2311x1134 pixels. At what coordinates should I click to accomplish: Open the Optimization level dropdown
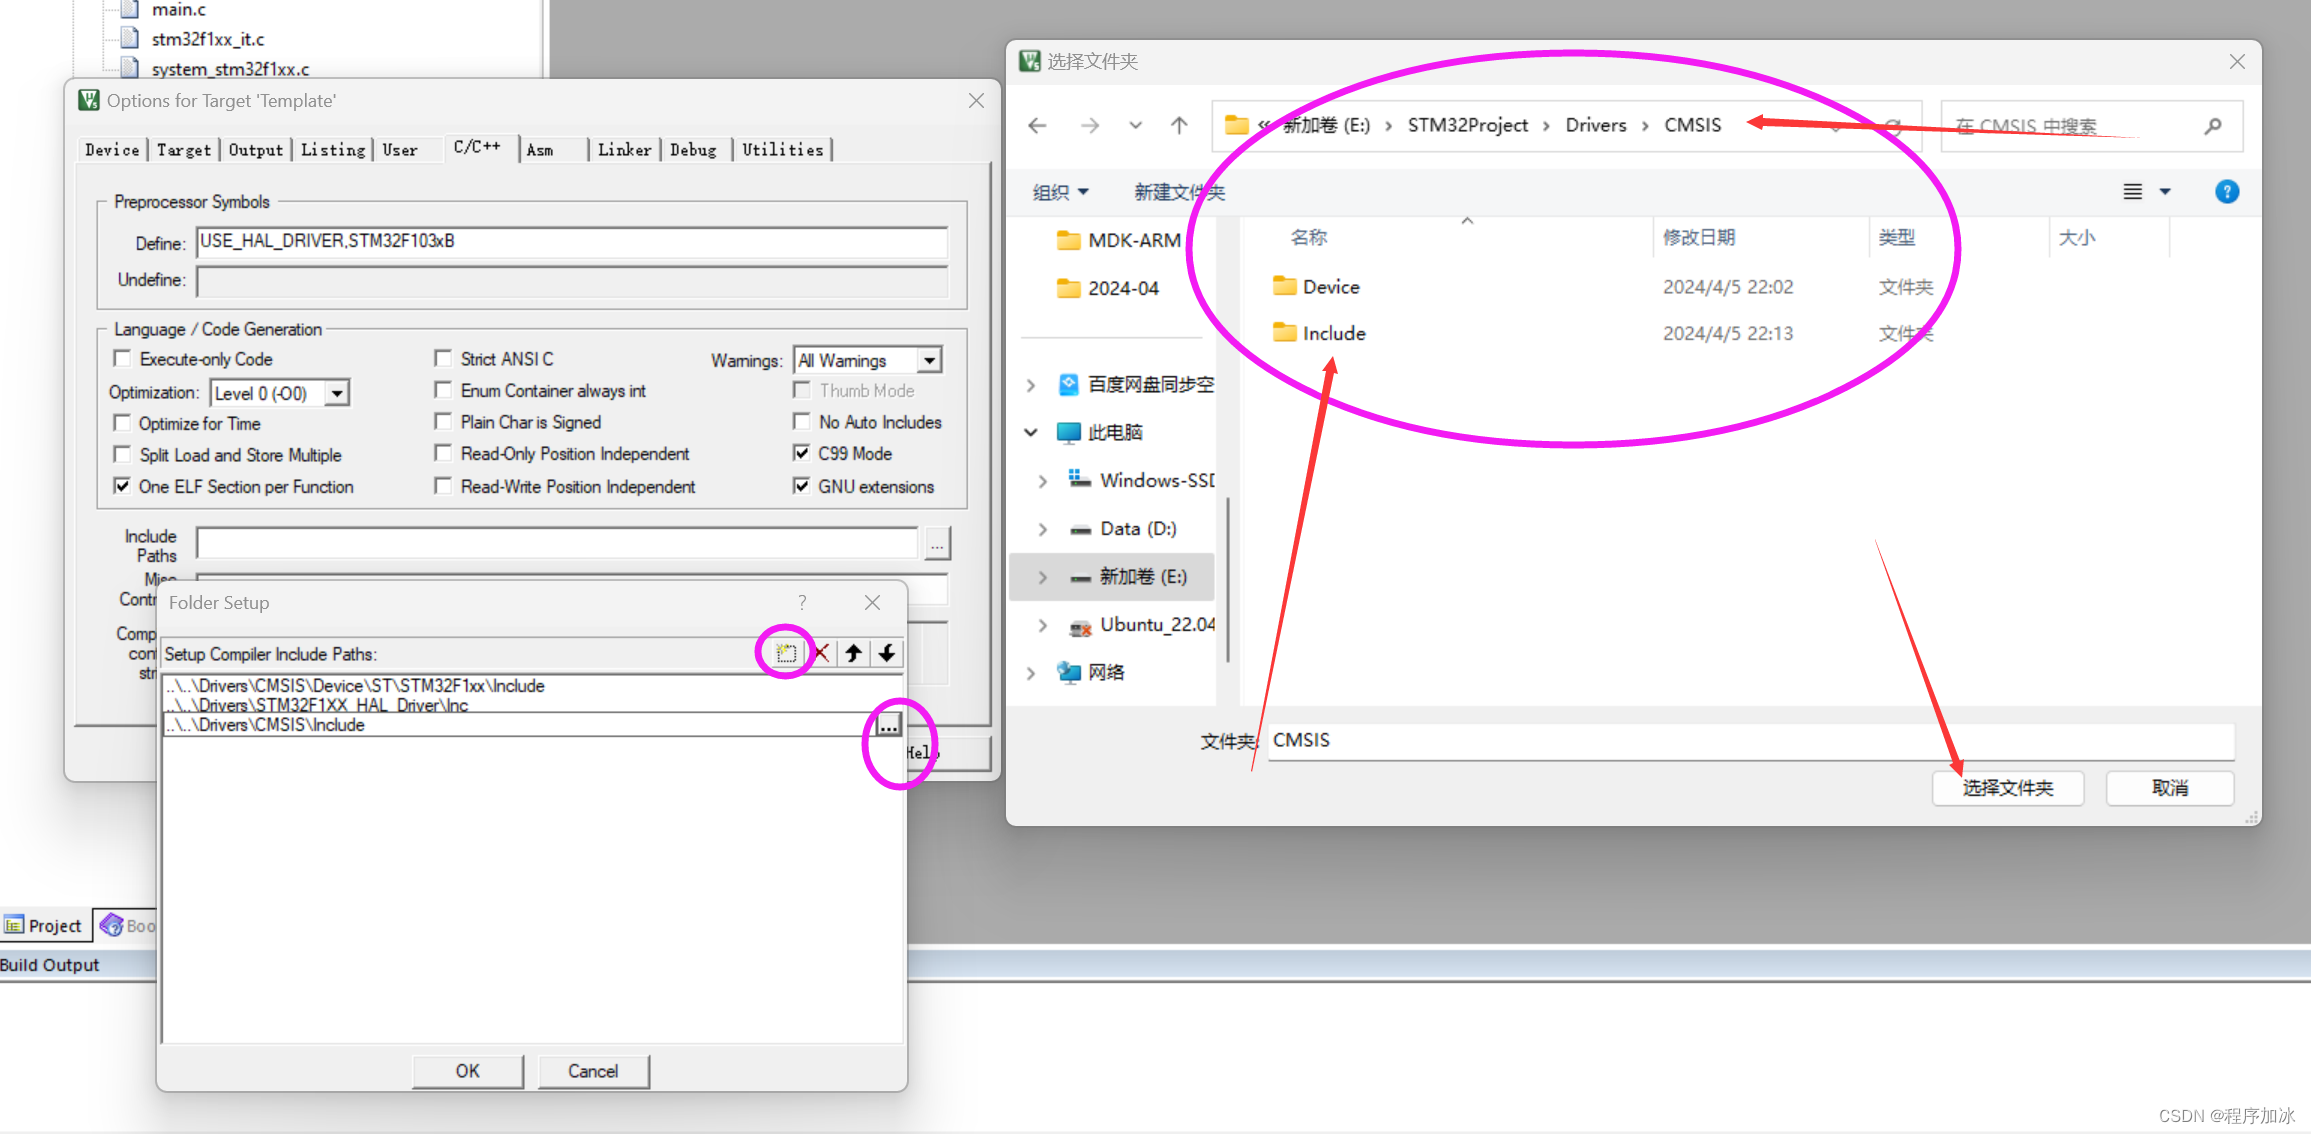coord(337,393)
